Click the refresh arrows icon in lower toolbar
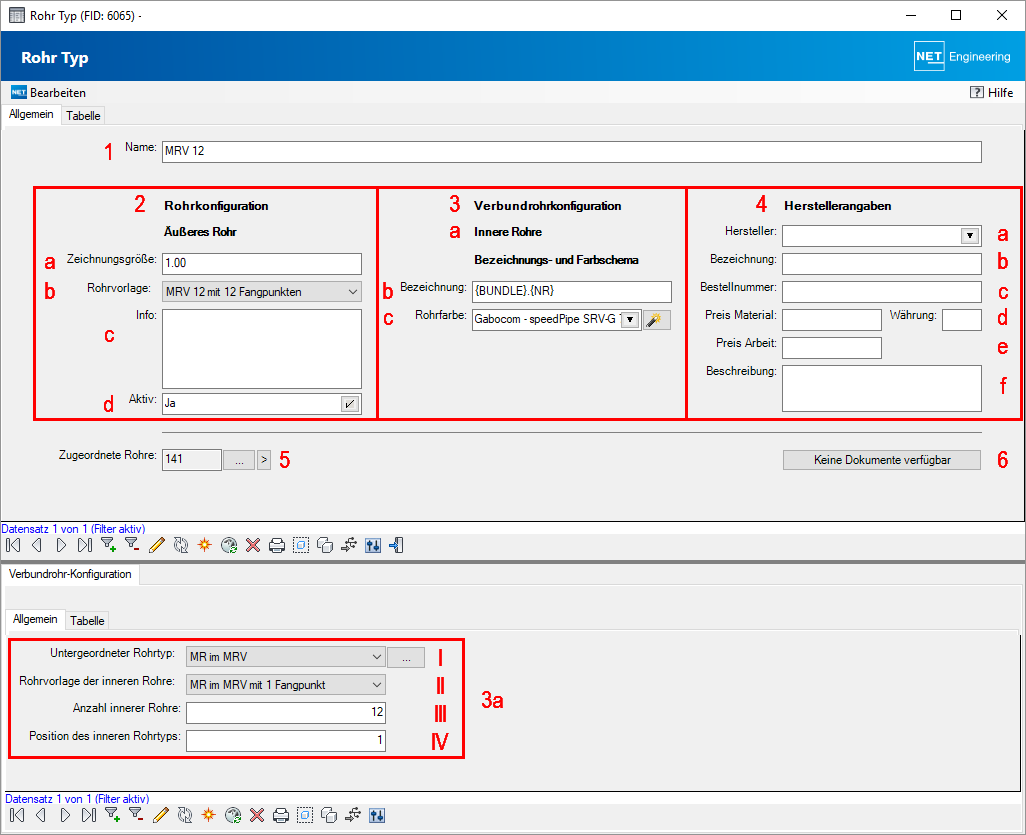Viewport: 1026px width, 835px height. coord(185,815)
